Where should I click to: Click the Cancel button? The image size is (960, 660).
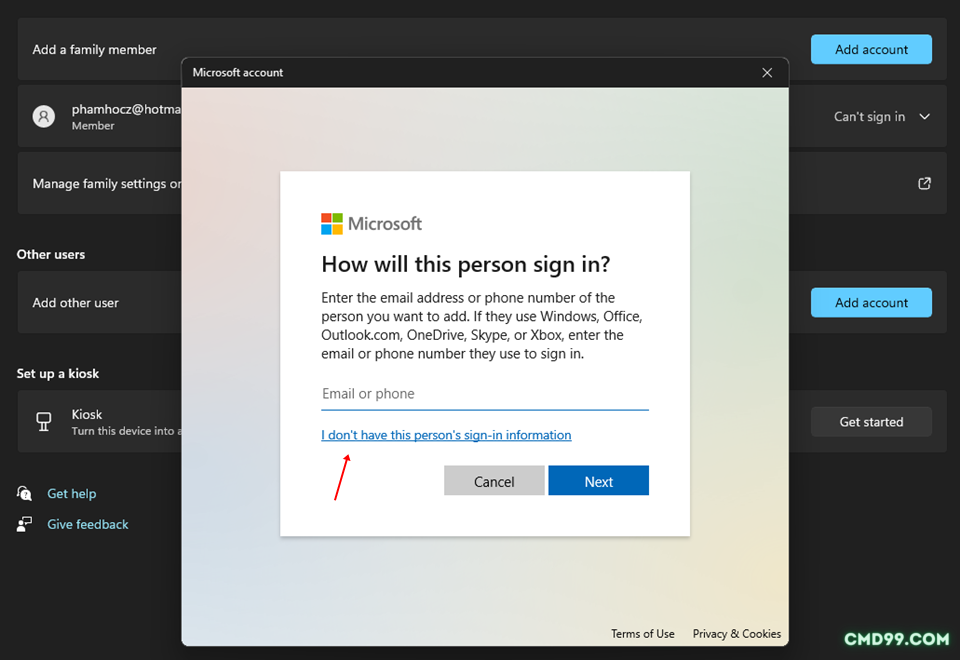click(x=493, y=481)
